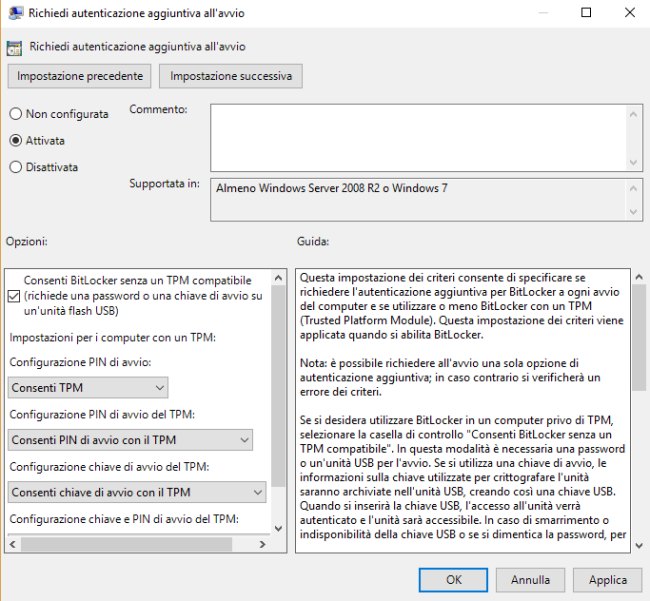Image resolution: width=650 pixels, height=601 pixels.
Task: Select the 'Non configurata' radio button
Action: pyautogui.click(x=15, y=114)
